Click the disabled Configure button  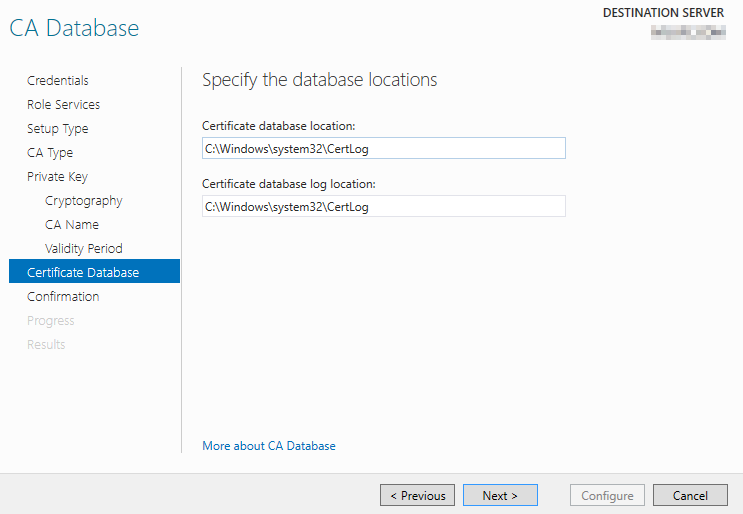[x=607, y=495]
